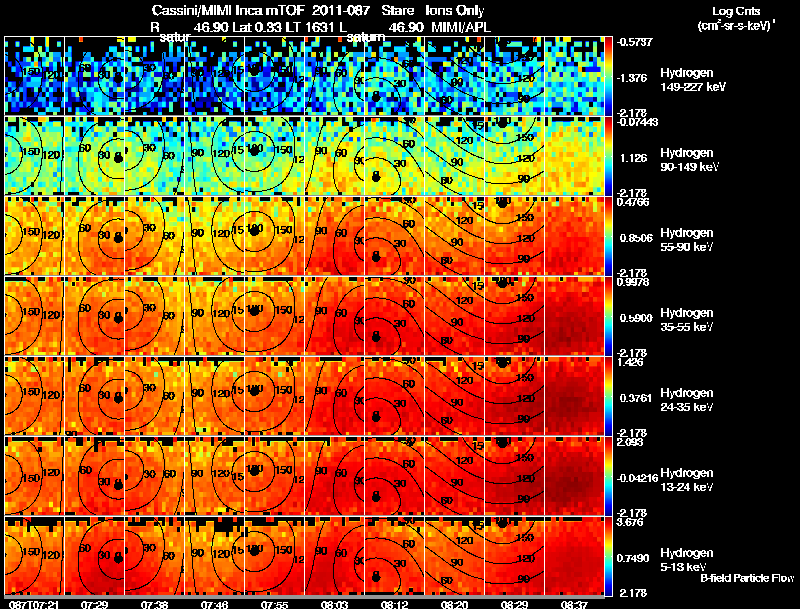Click the 0.5900 color scale value
This screenshot has height=609, width=800.
tap(636, 318)
